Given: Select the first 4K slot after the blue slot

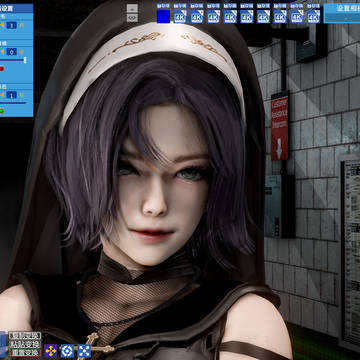Looking at the screenshot, I should pyautogui.click(x=180, y=16).
